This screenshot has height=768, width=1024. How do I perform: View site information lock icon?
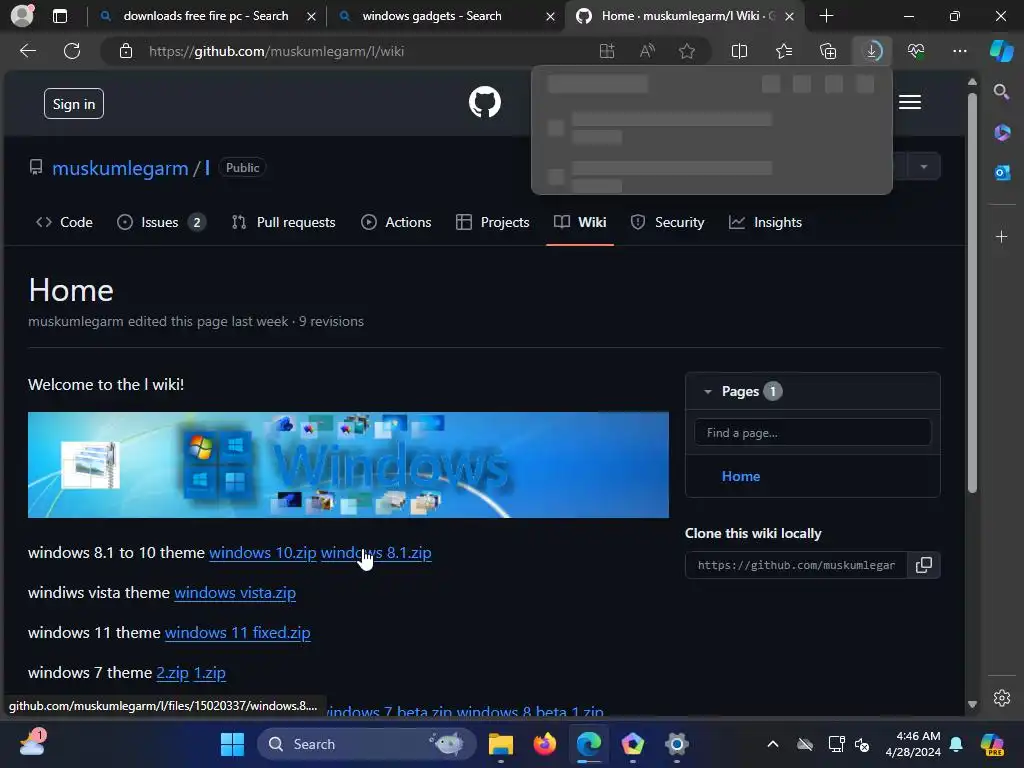126,51
